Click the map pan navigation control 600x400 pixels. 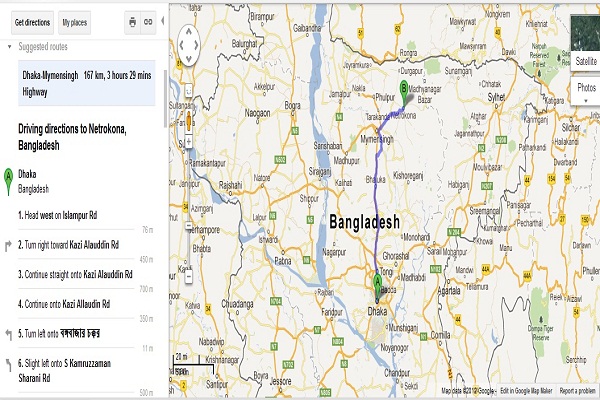(x=188, y=45)
